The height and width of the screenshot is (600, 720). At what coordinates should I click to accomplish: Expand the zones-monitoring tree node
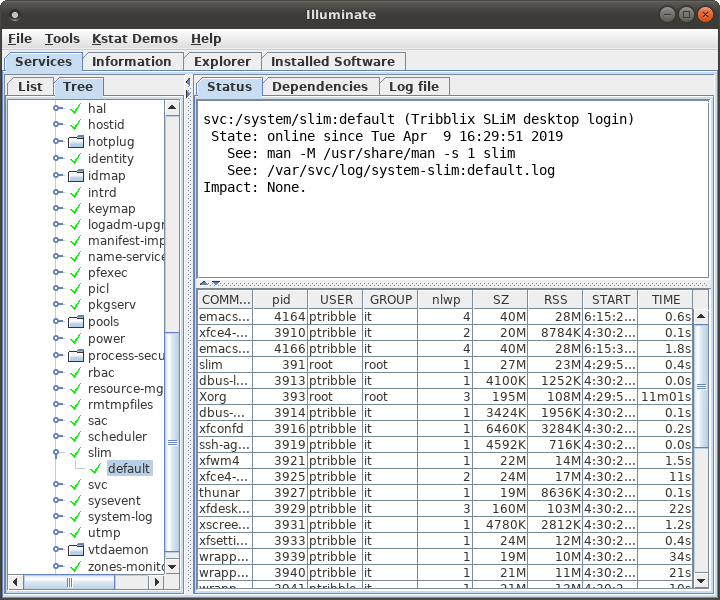pyautogui.click(x=57, y=566)
